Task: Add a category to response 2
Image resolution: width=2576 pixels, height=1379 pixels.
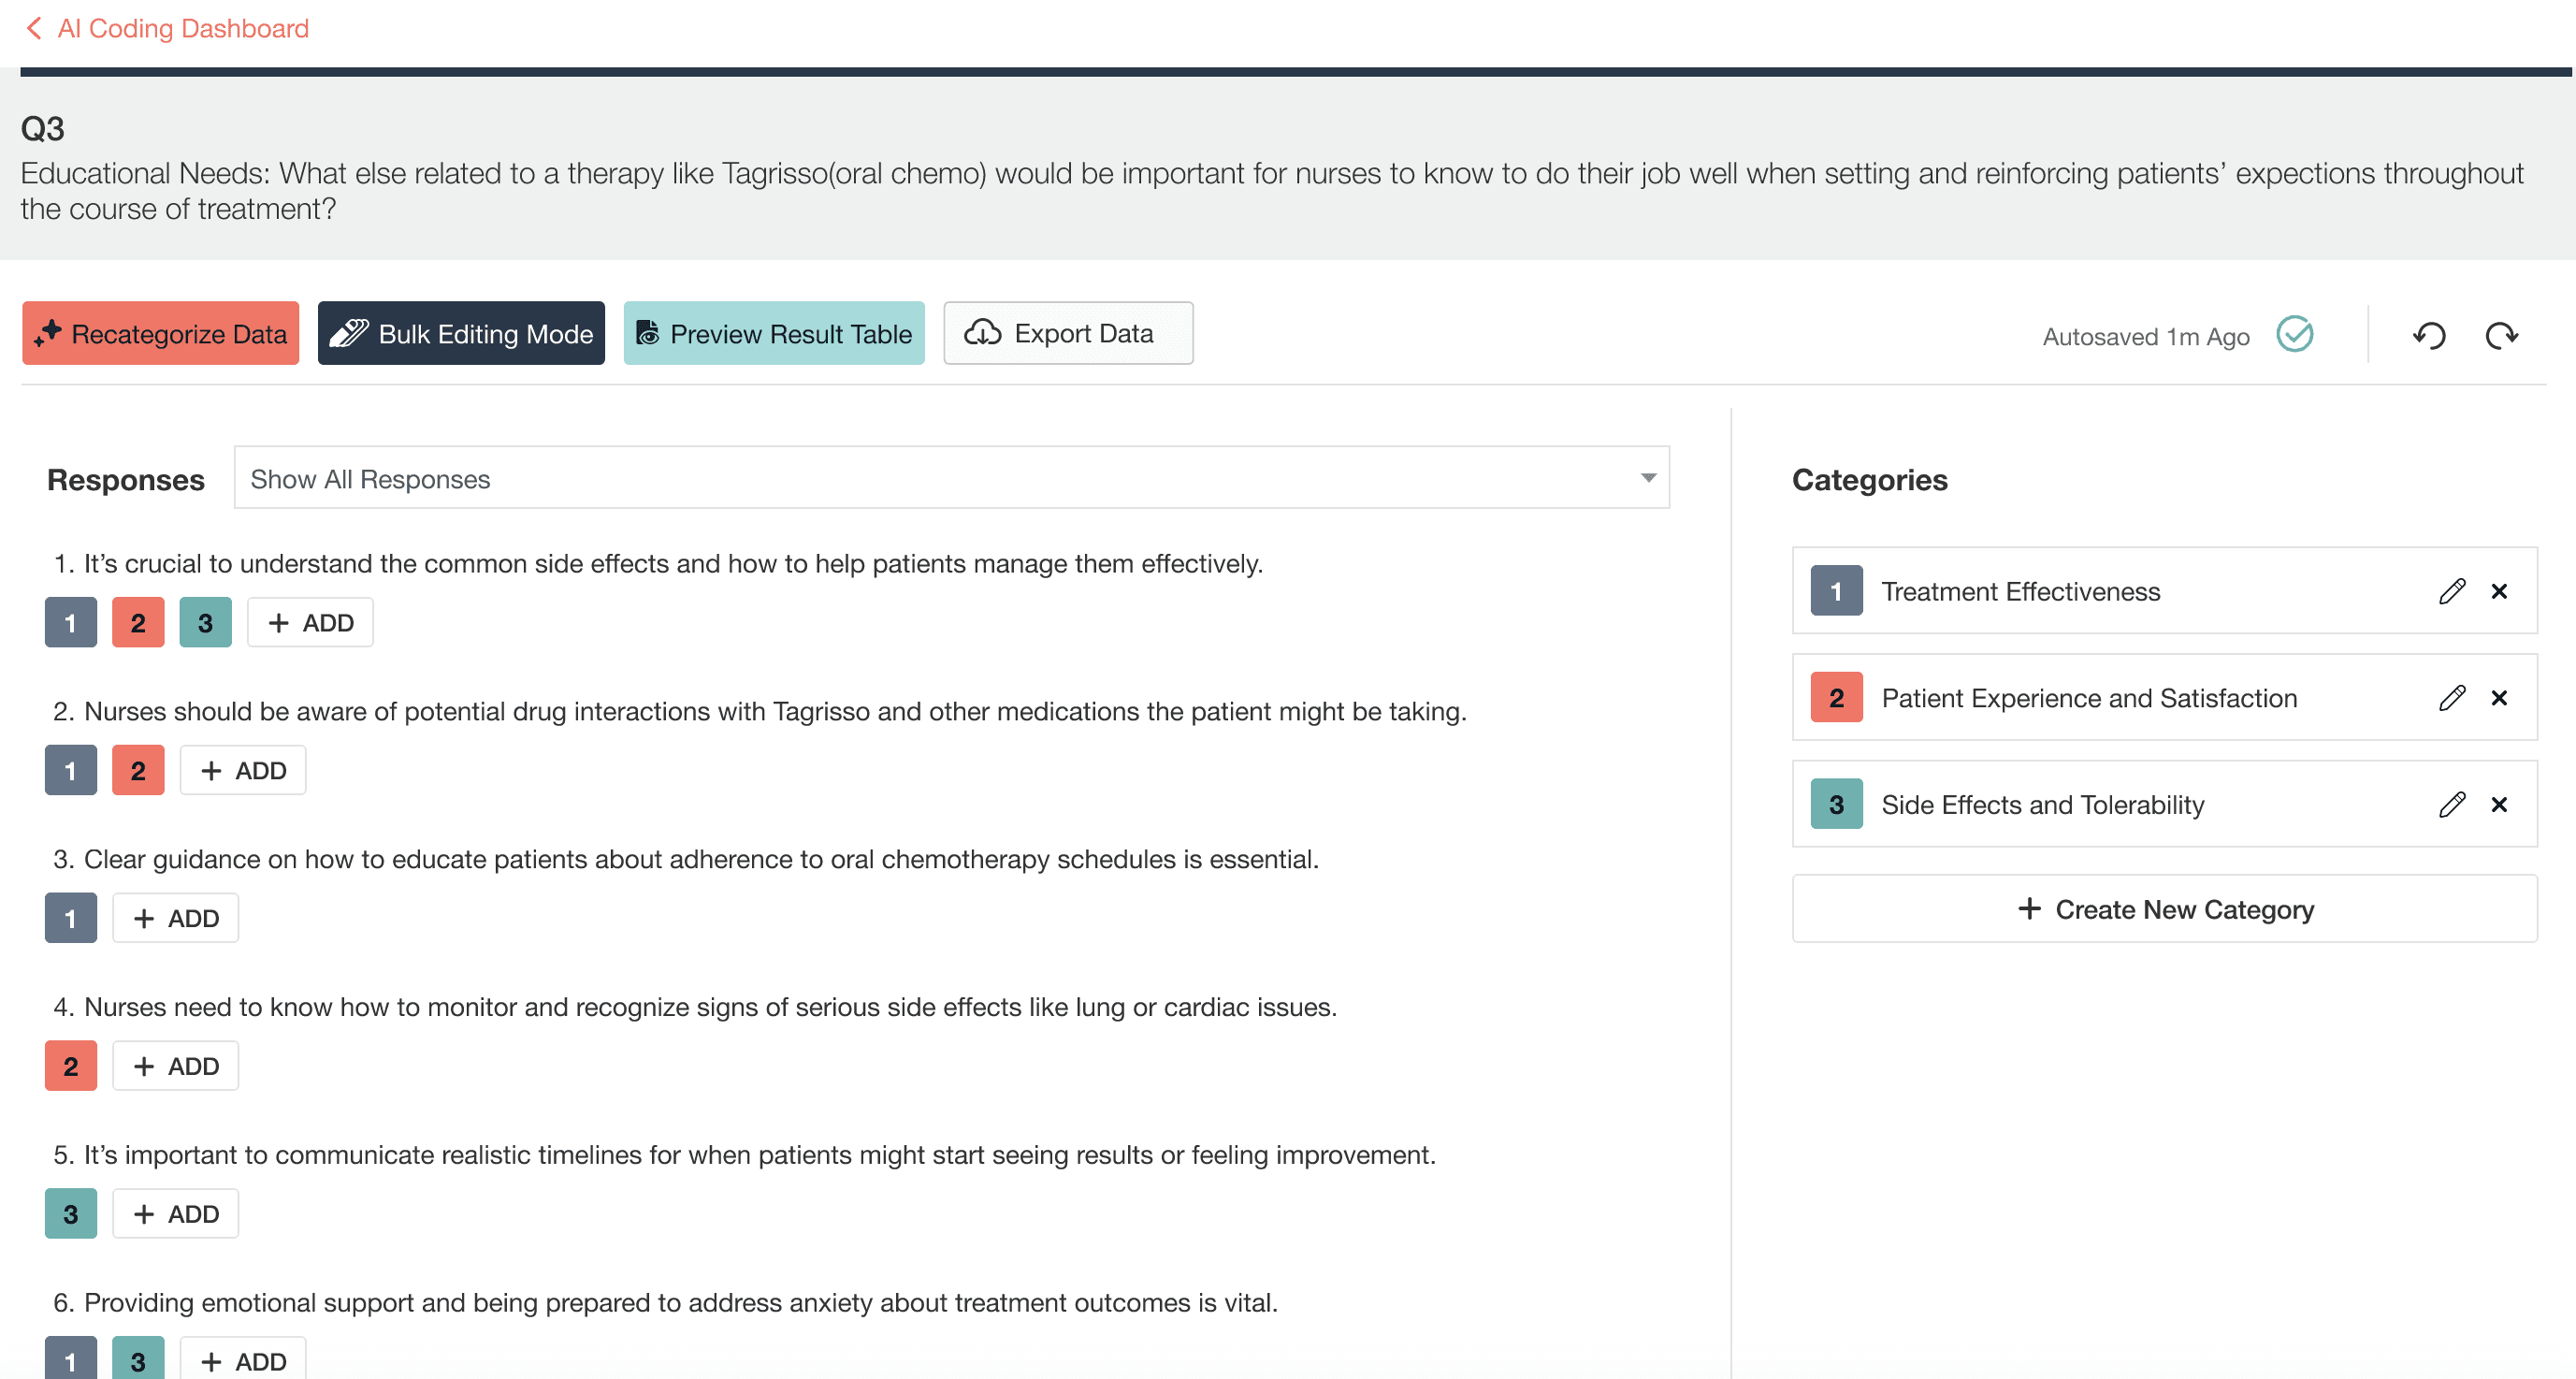Action: pos(243,770)
